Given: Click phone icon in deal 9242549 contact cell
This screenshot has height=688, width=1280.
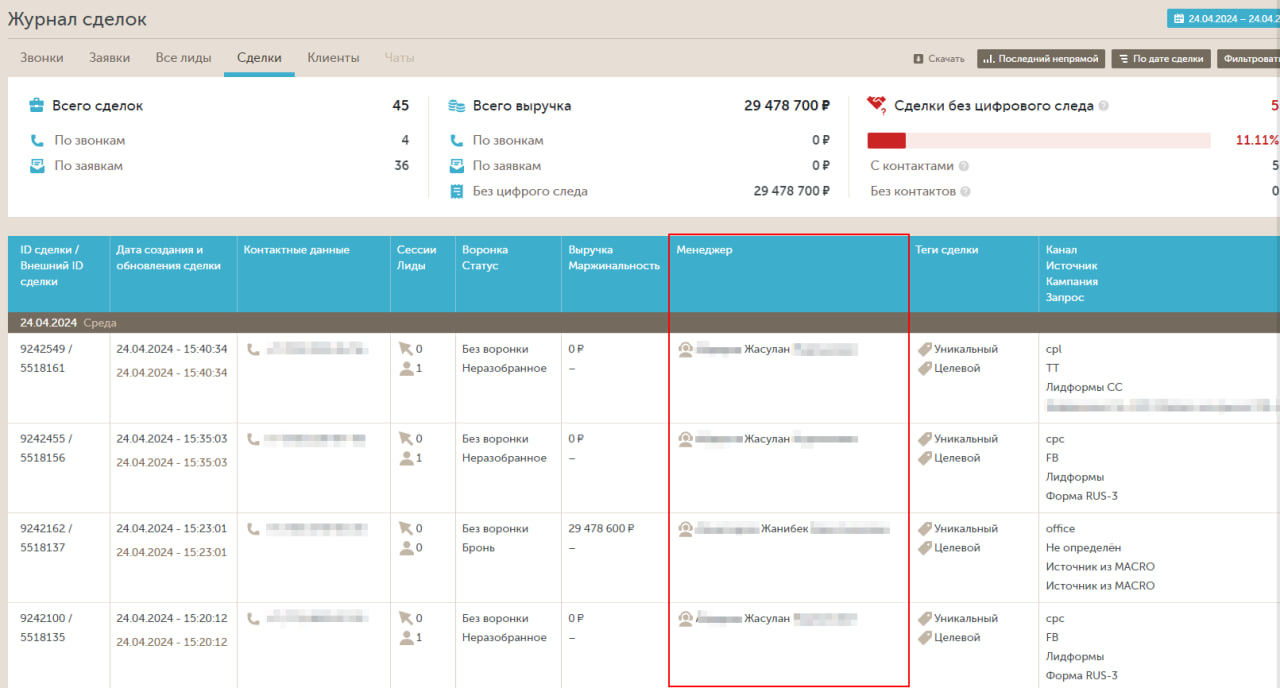Looking at the screenshot, I should [x=253, y=350].
